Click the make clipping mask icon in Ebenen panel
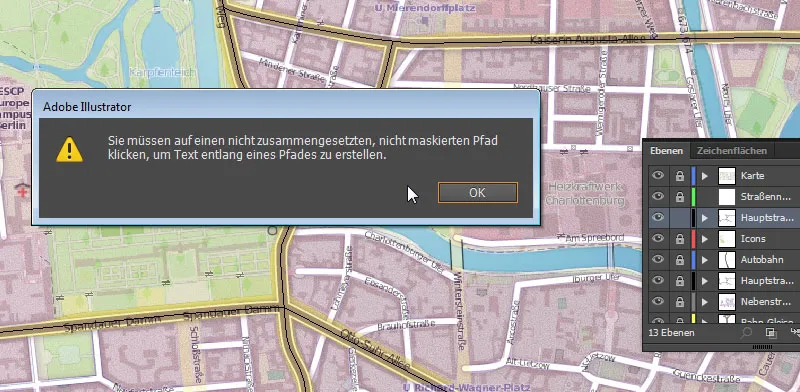This screenshot has width=800, height=392. coord(771,333)
